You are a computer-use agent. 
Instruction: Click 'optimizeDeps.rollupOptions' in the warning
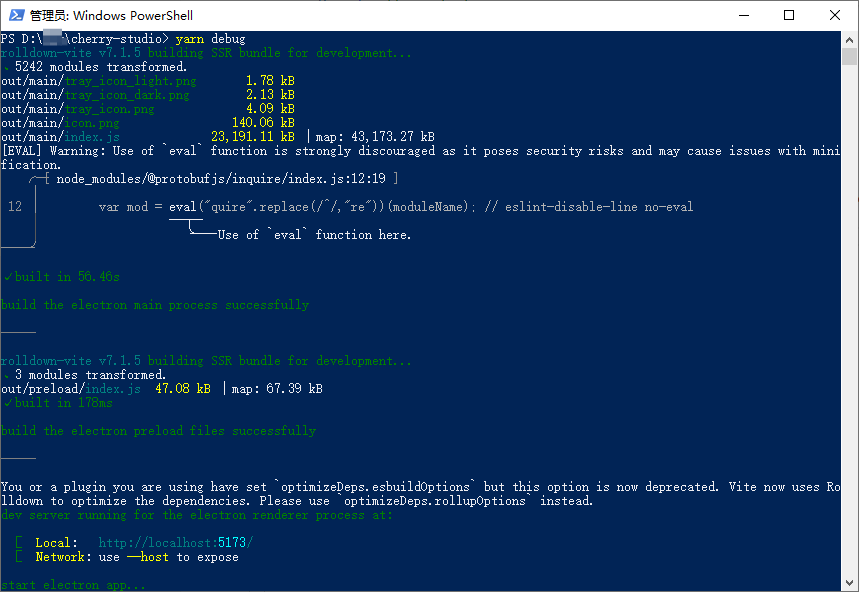435,501
